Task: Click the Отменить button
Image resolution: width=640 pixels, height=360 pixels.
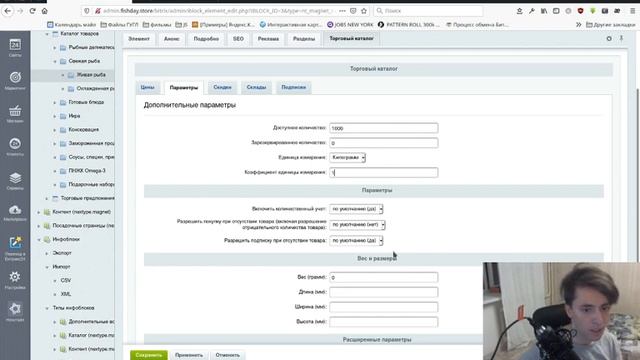Action: [228, 355]
